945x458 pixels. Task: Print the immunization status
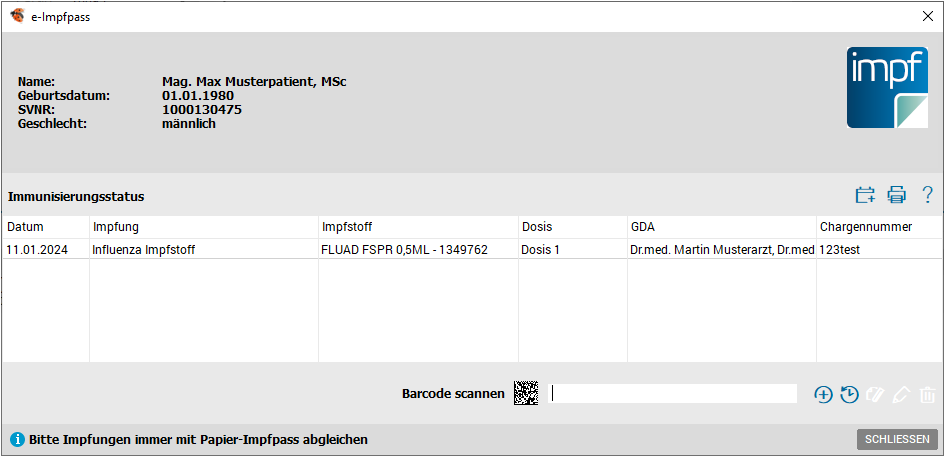[896, 195]
